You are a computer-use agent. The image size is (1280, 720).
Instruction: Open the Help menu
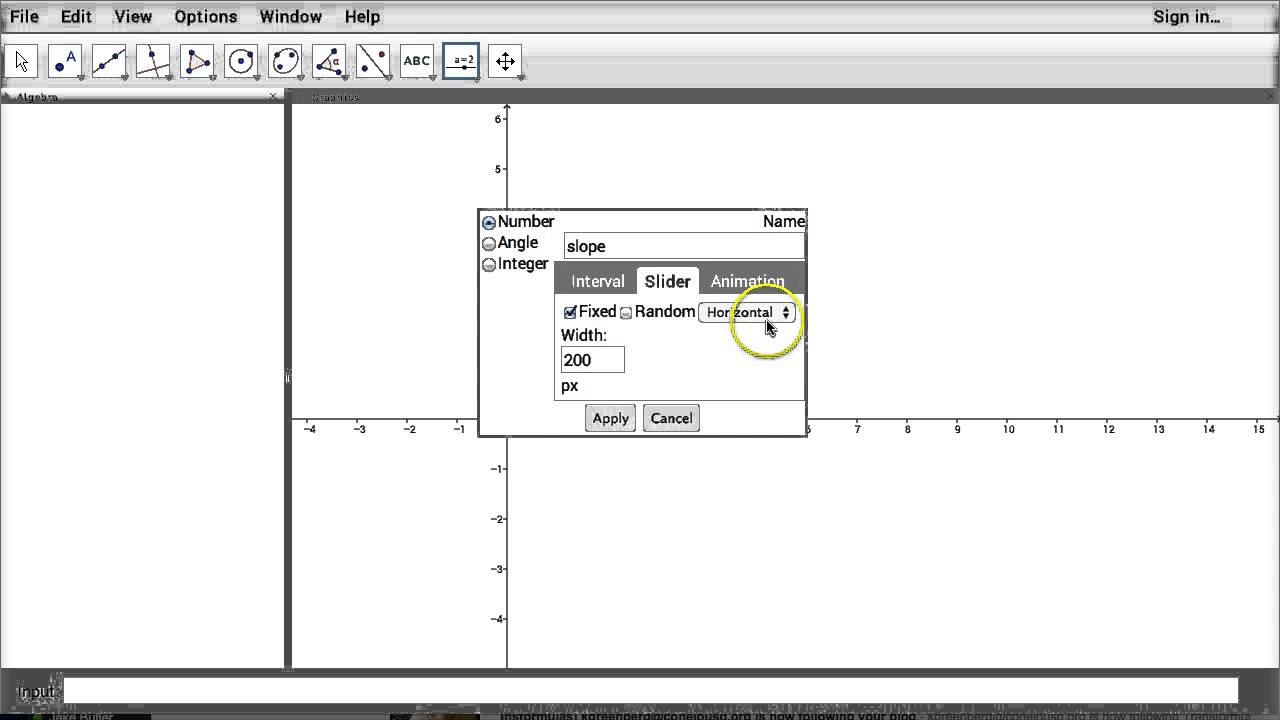coord(362,16)
